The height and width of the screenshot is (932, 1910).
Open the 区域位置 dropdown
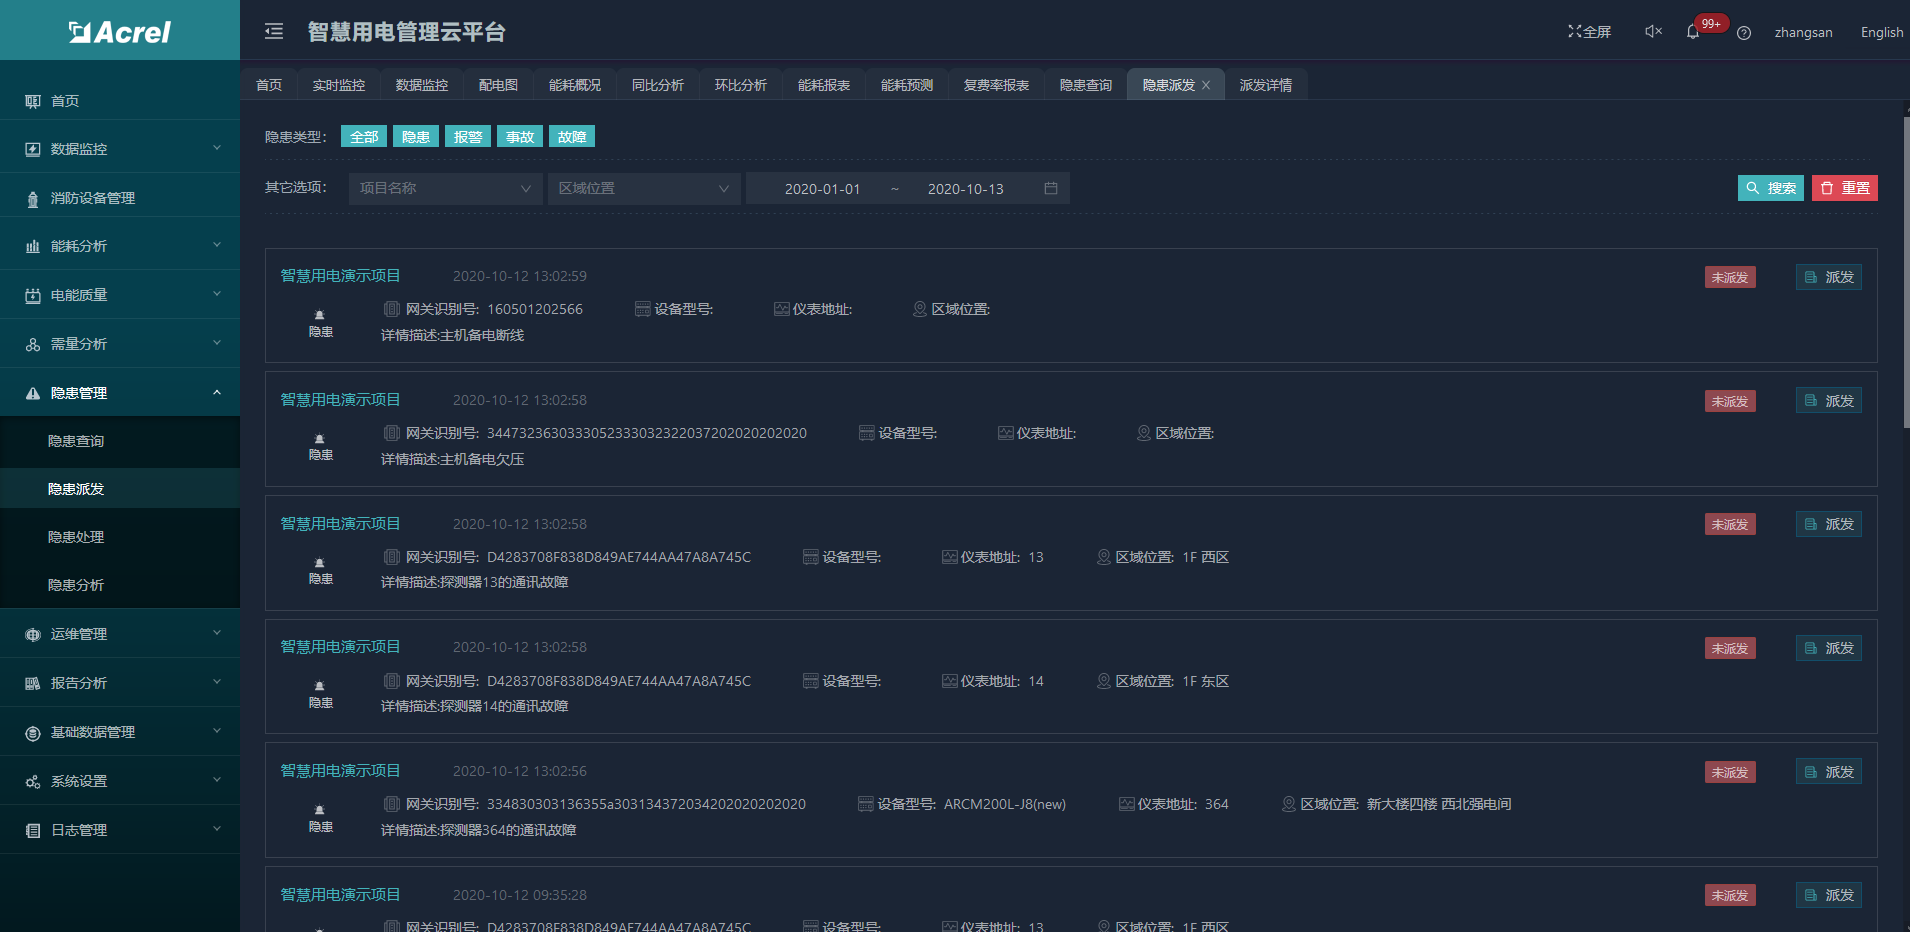(x=644, y=188)
